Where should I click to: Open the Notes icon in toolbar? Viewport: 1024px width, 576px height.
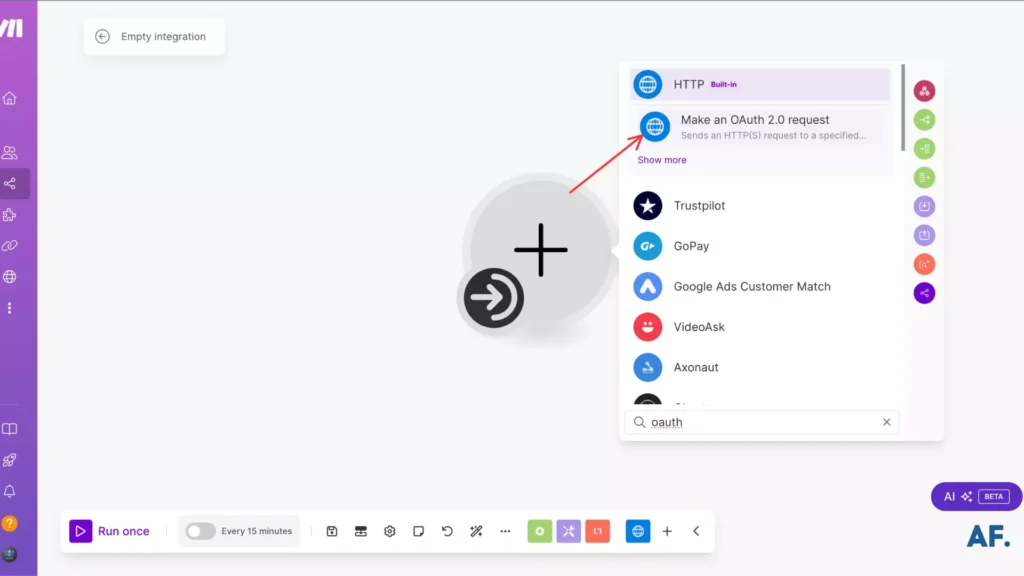419,531
